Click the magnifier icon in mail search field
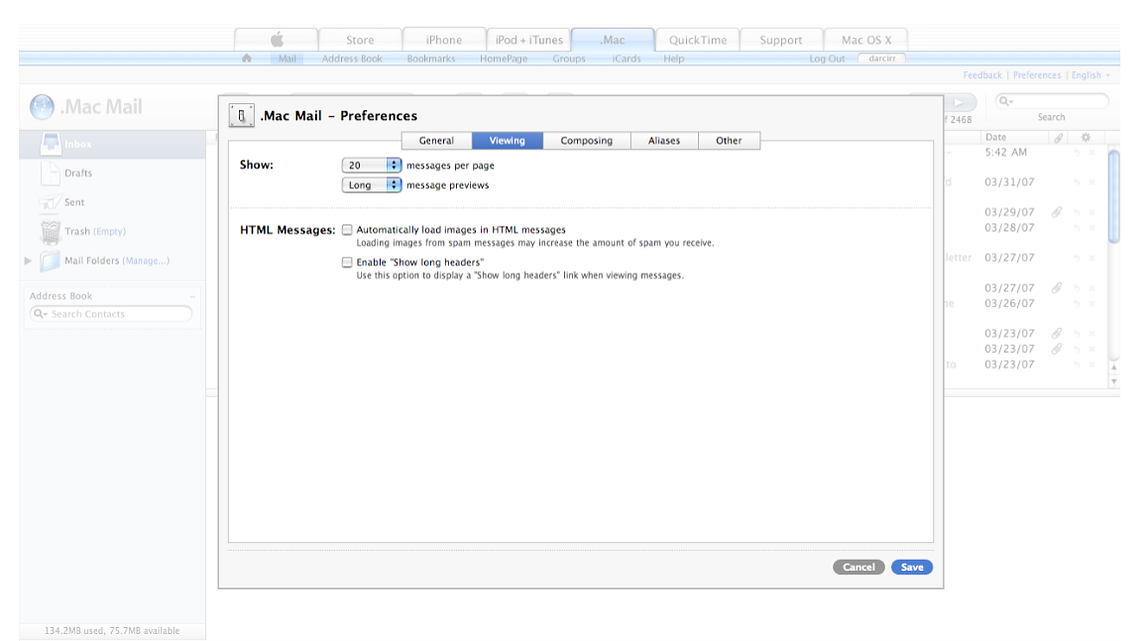Screen dimensions: 1139x641 1005,101
